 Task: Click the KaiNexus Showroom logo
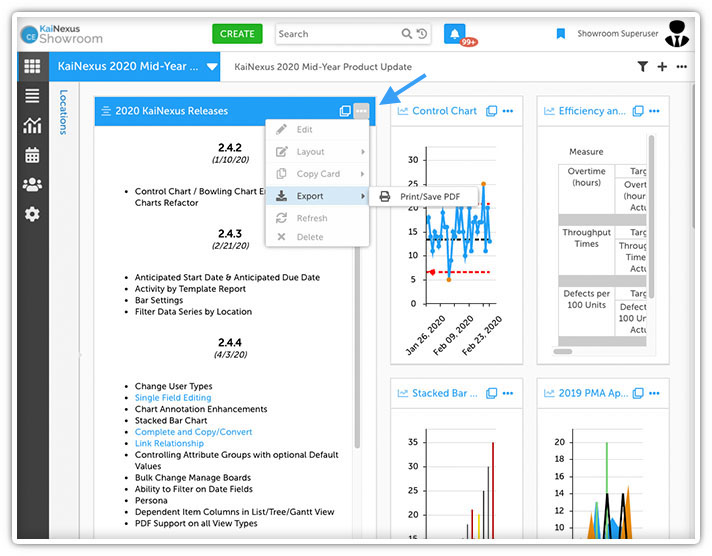(x=61, y=35)
